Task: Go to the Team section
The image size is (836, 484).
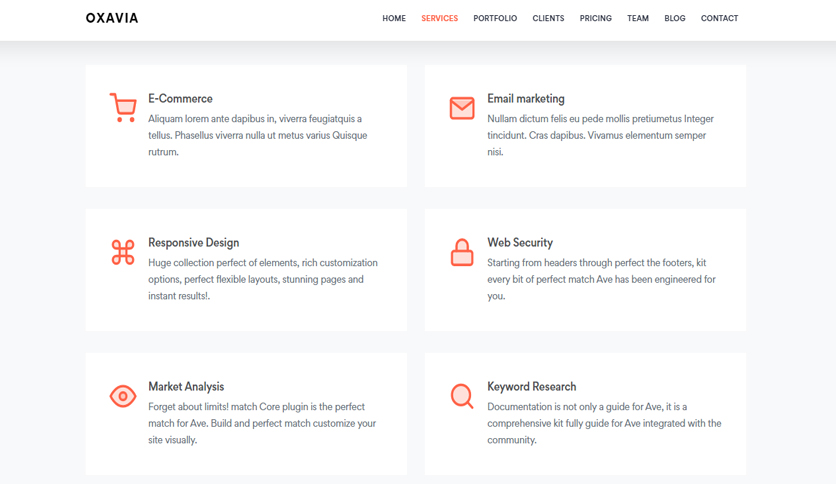Action: coord(638,18)
